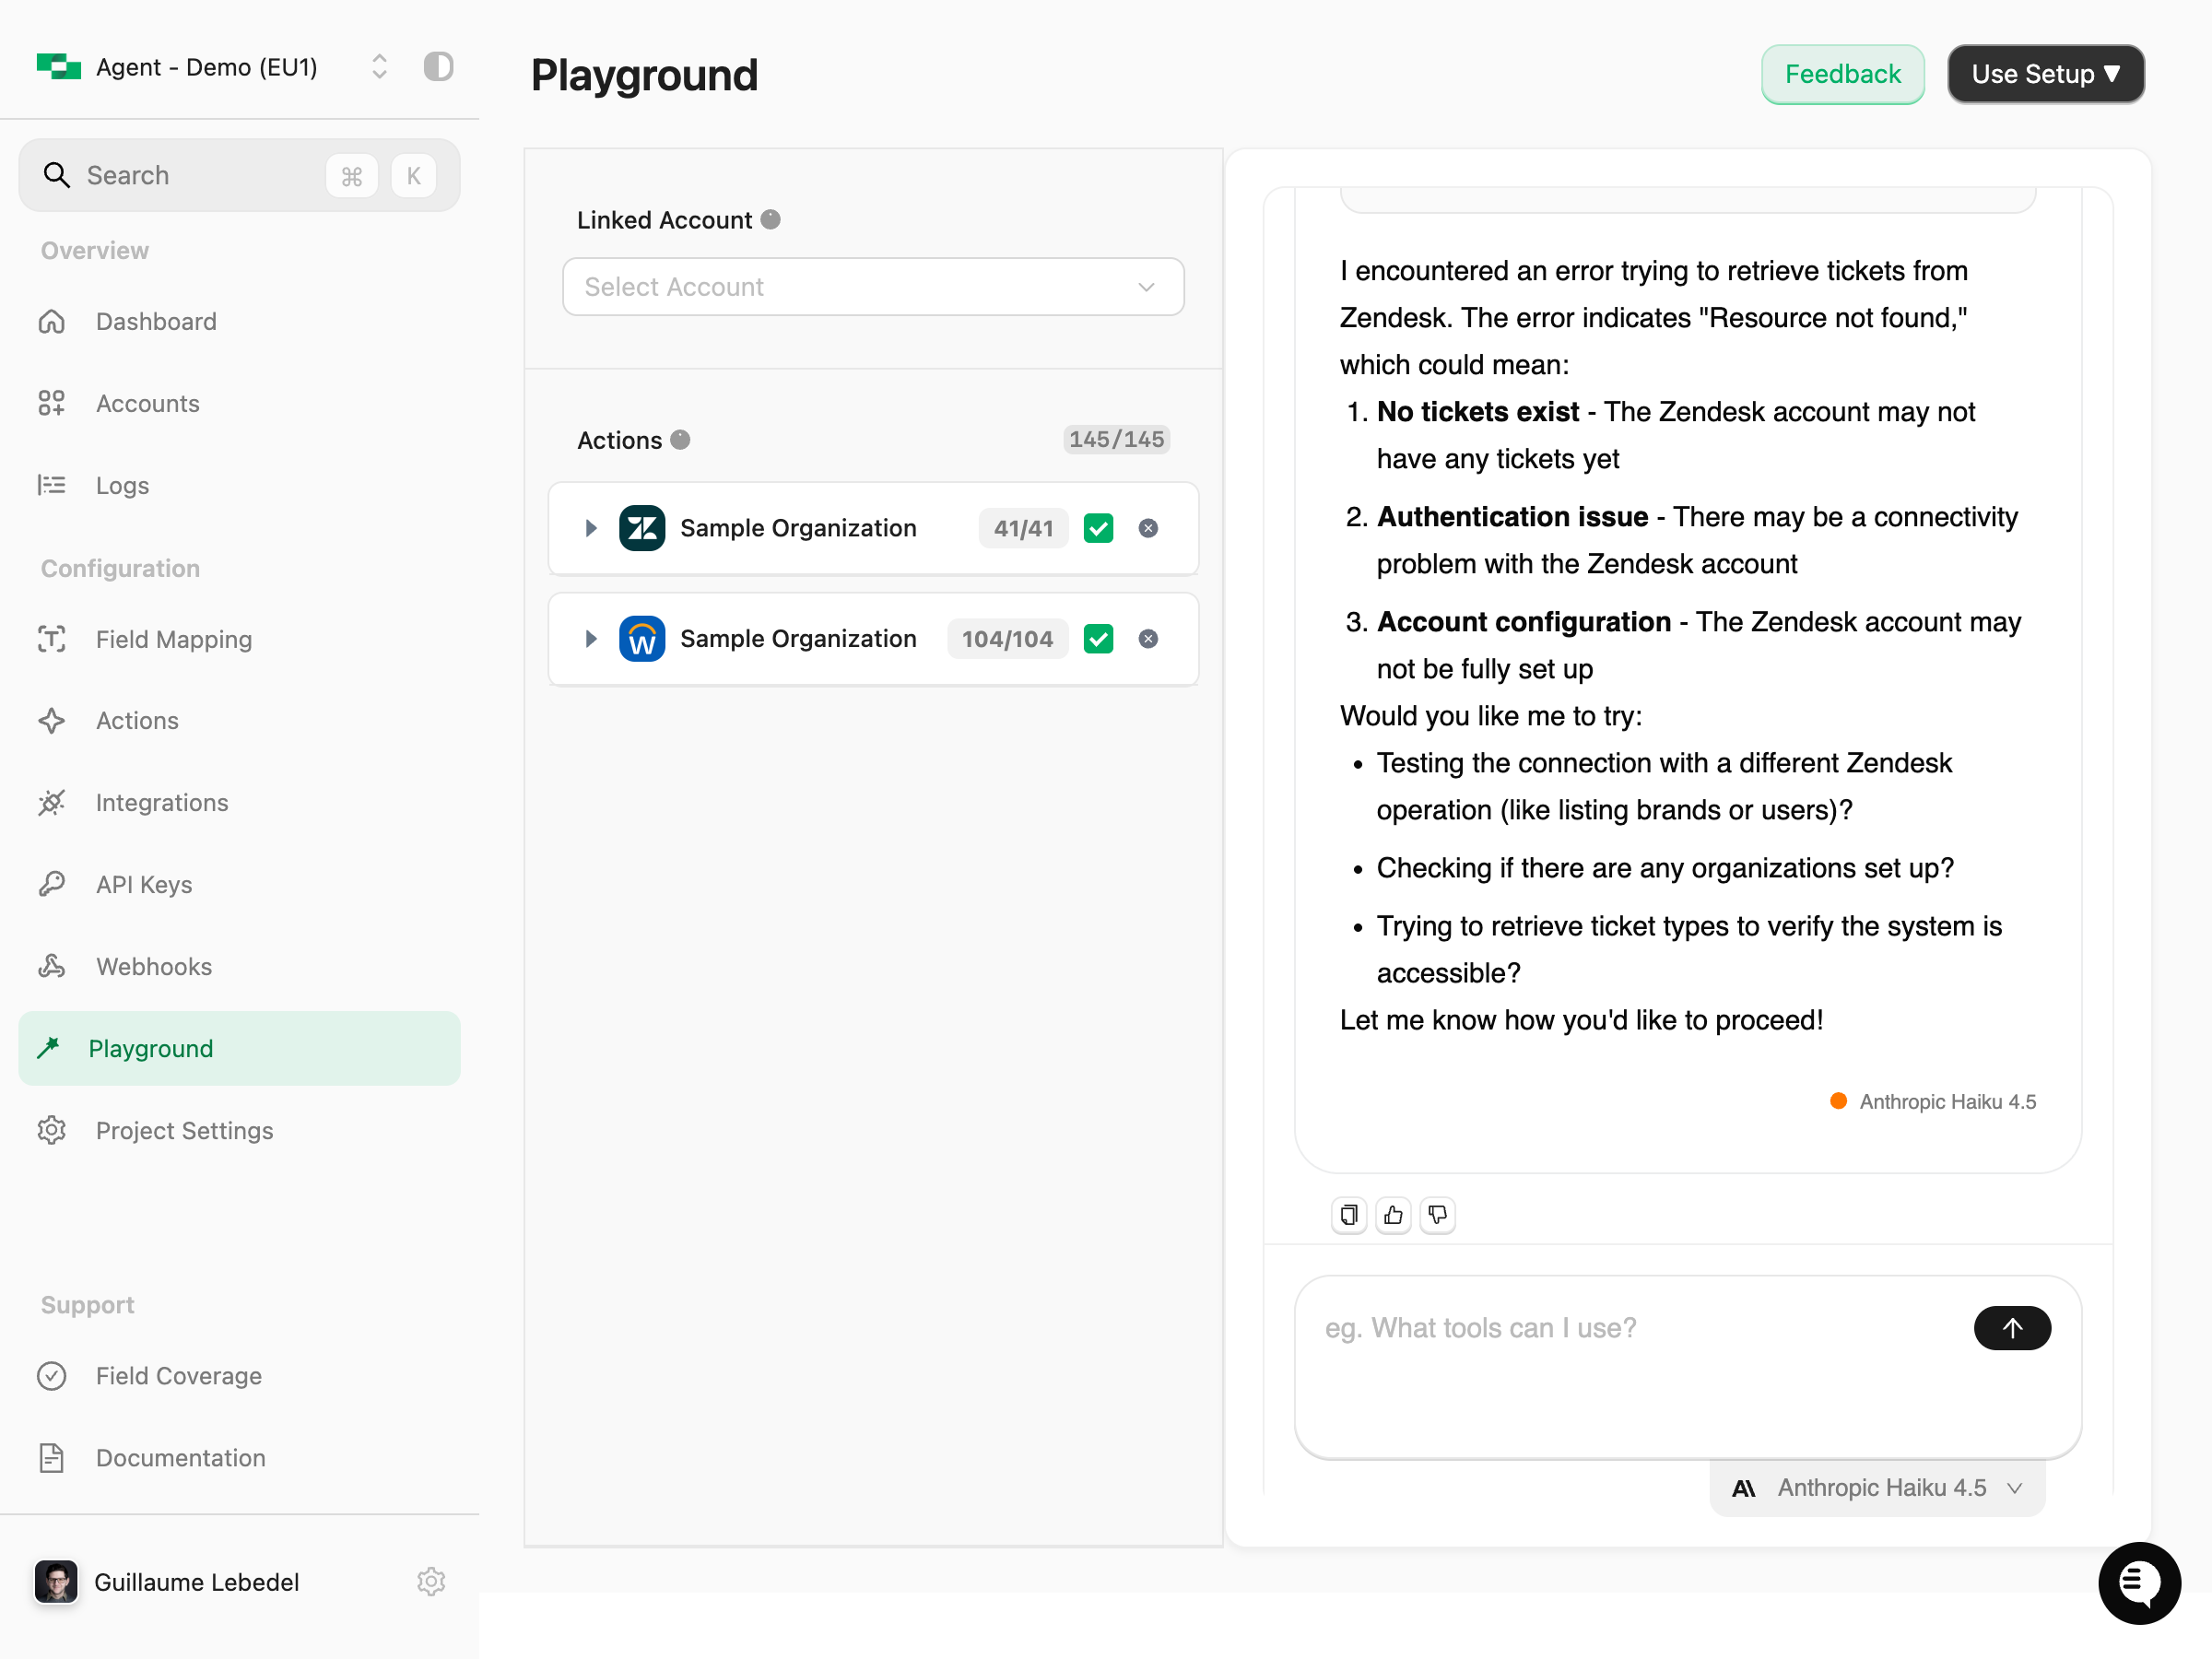2212x1659 pixels.
Task: Open the Integrations page
Action: [162, 802]
